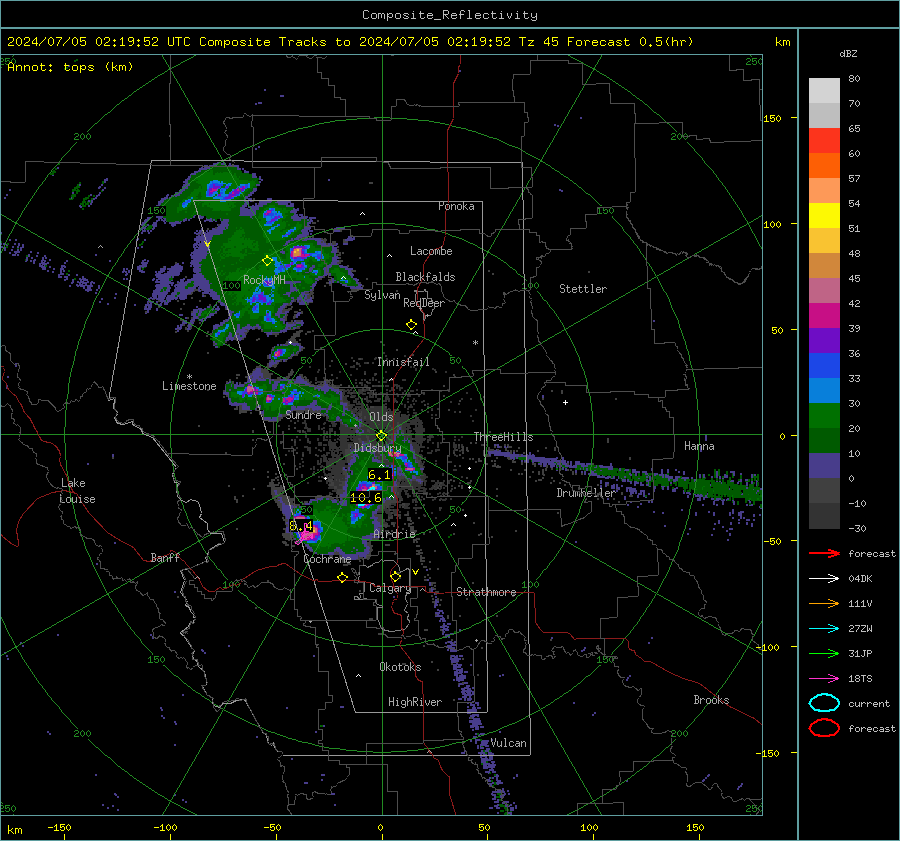Click the white plus marker west of Hanna
The width and height of the screenshot is (900, 841).
[x=565, y=402]
